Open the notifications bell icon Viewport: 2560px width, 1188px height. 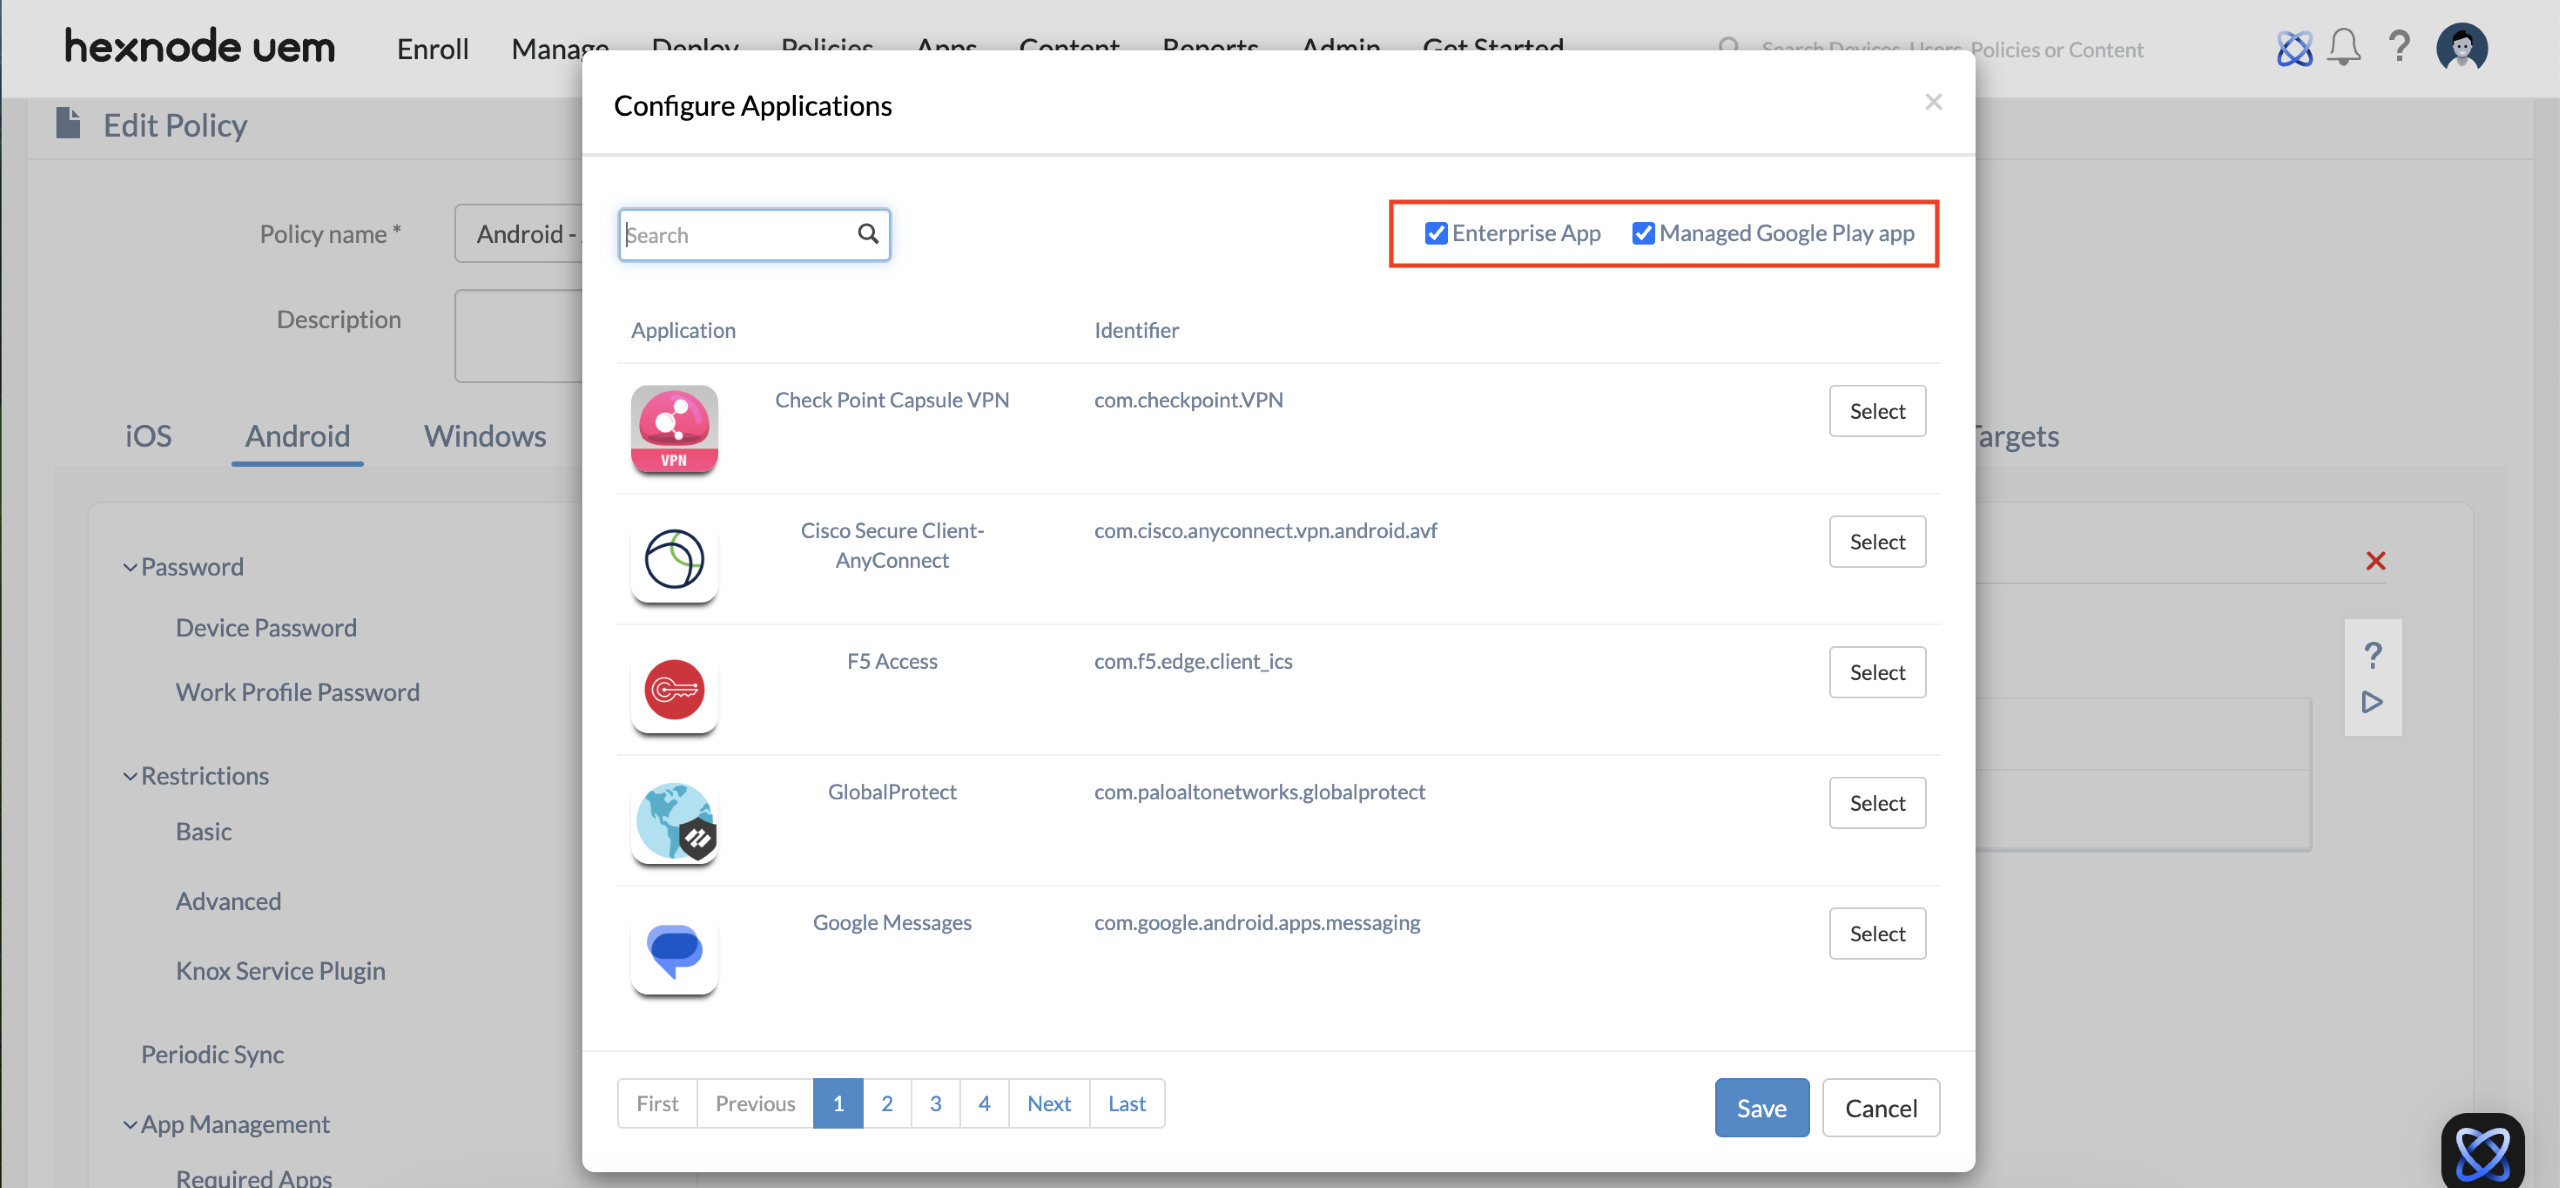coord(2343,47)
